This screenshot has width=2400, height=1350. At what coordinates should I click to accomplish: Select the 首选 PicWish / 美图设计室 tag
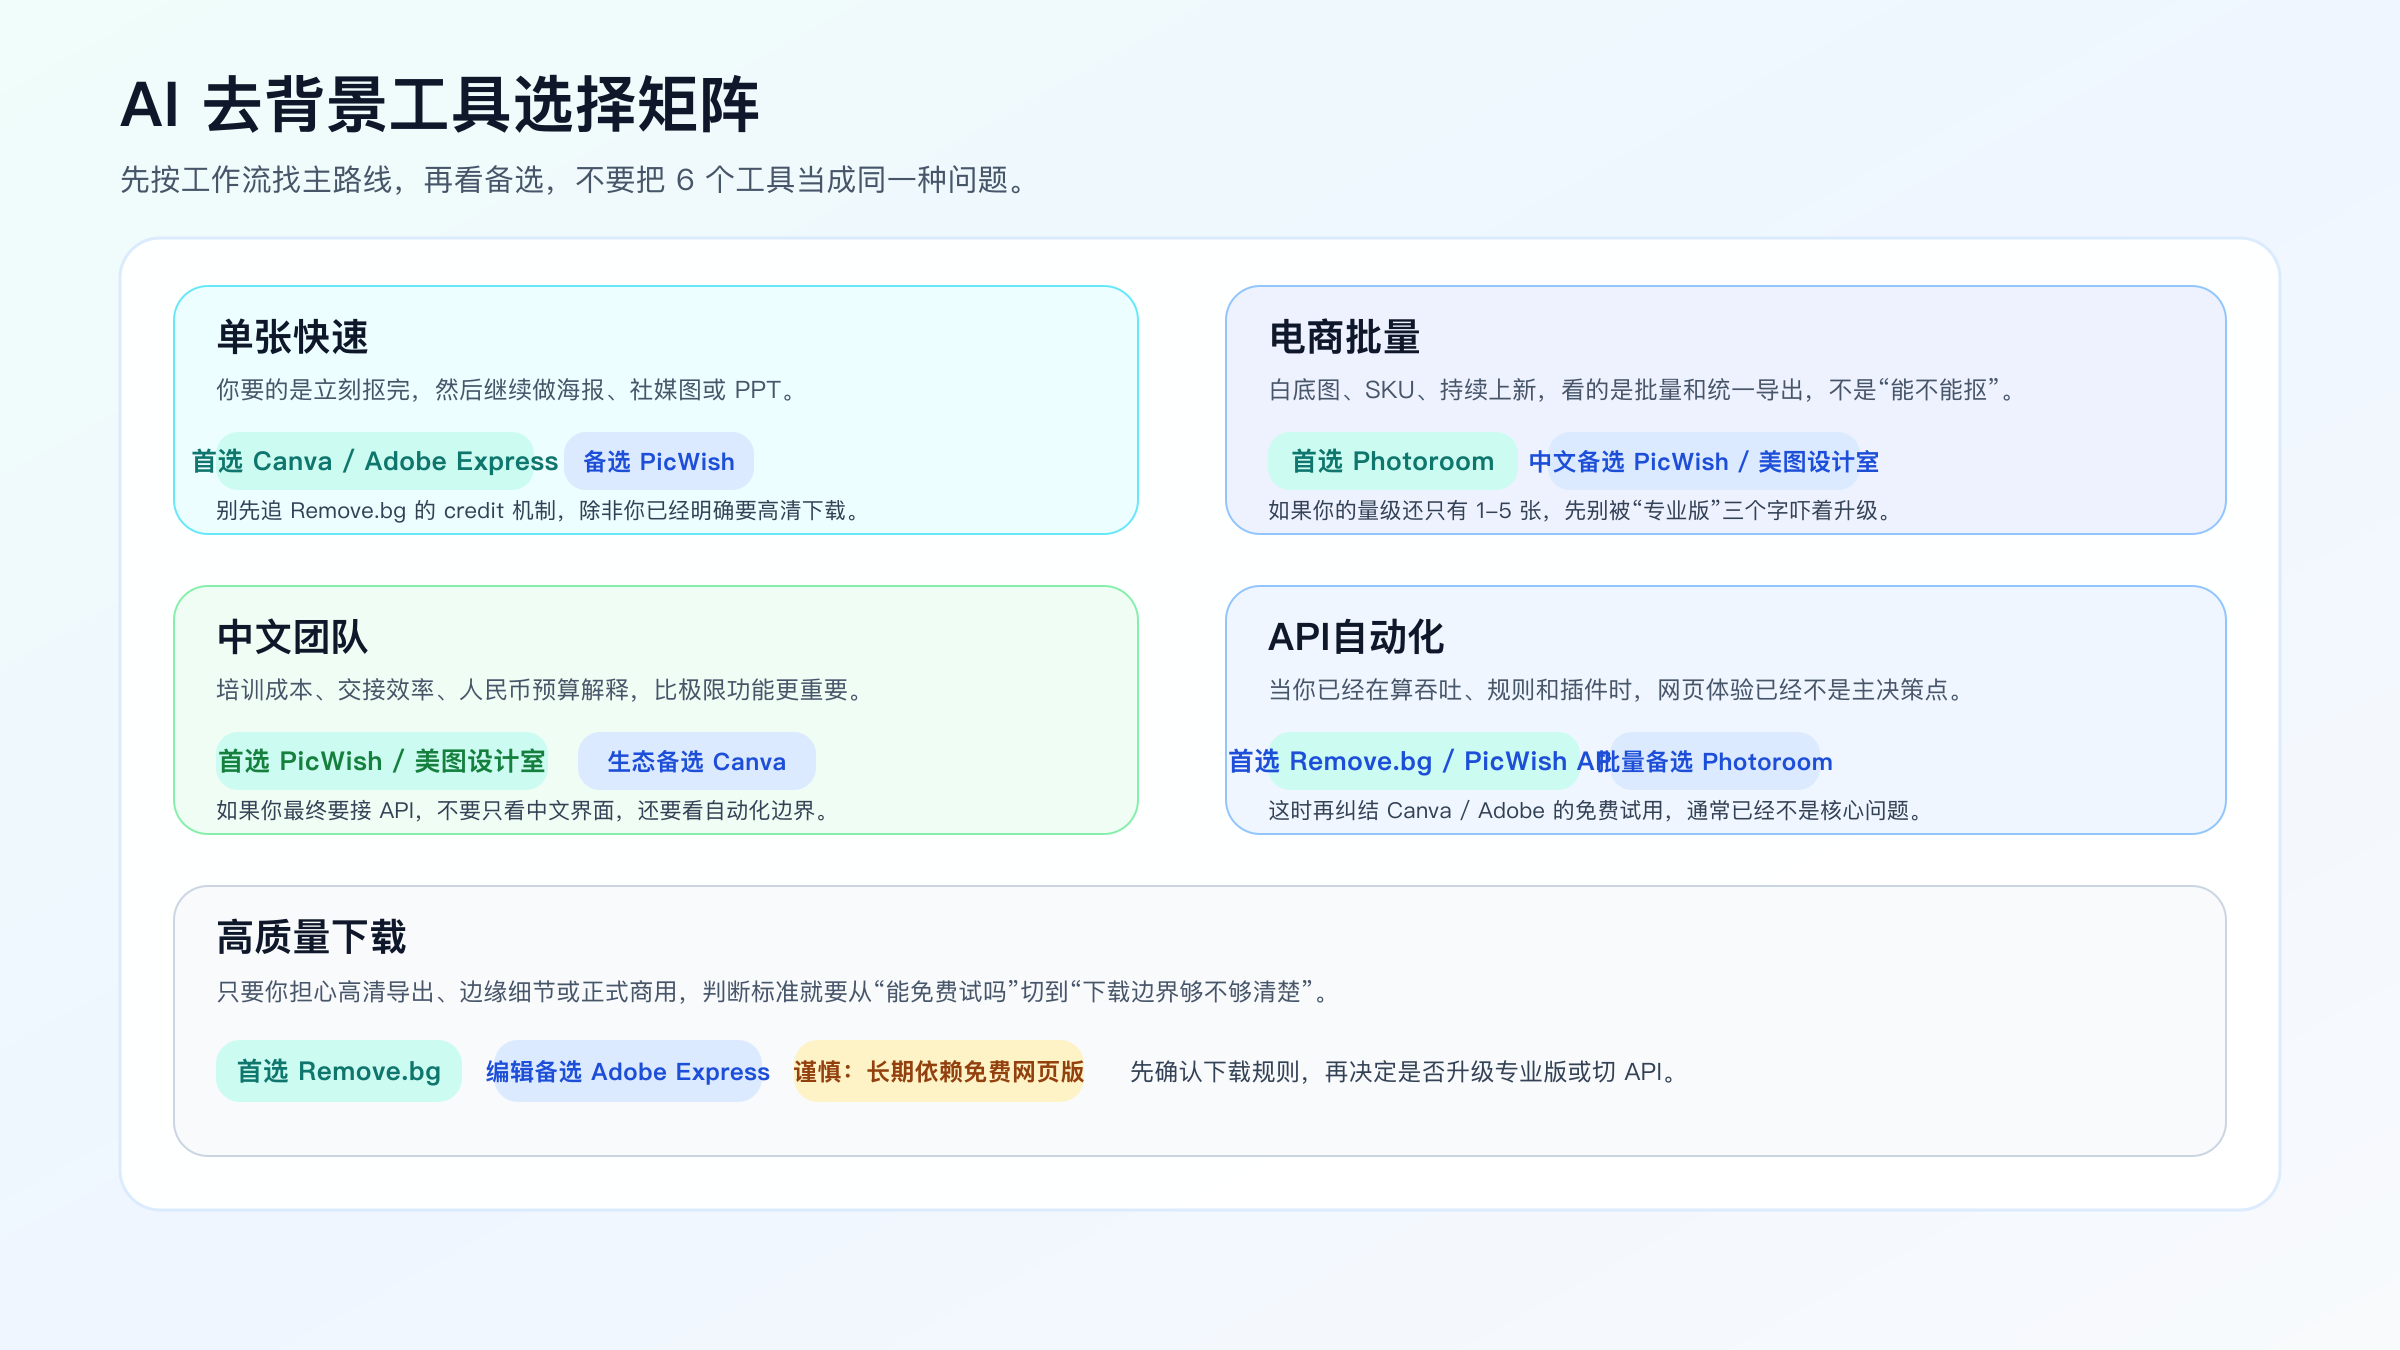(x=382, y=761)
